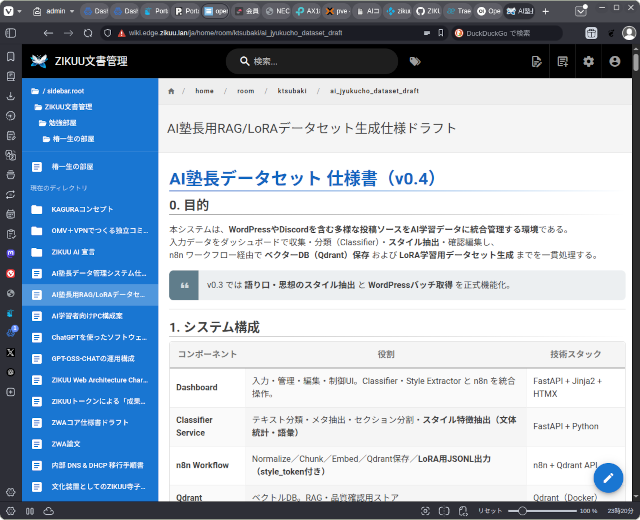Click the browser reload button
The height and width of the screenshot is (520, 640).
click(86, 33)
